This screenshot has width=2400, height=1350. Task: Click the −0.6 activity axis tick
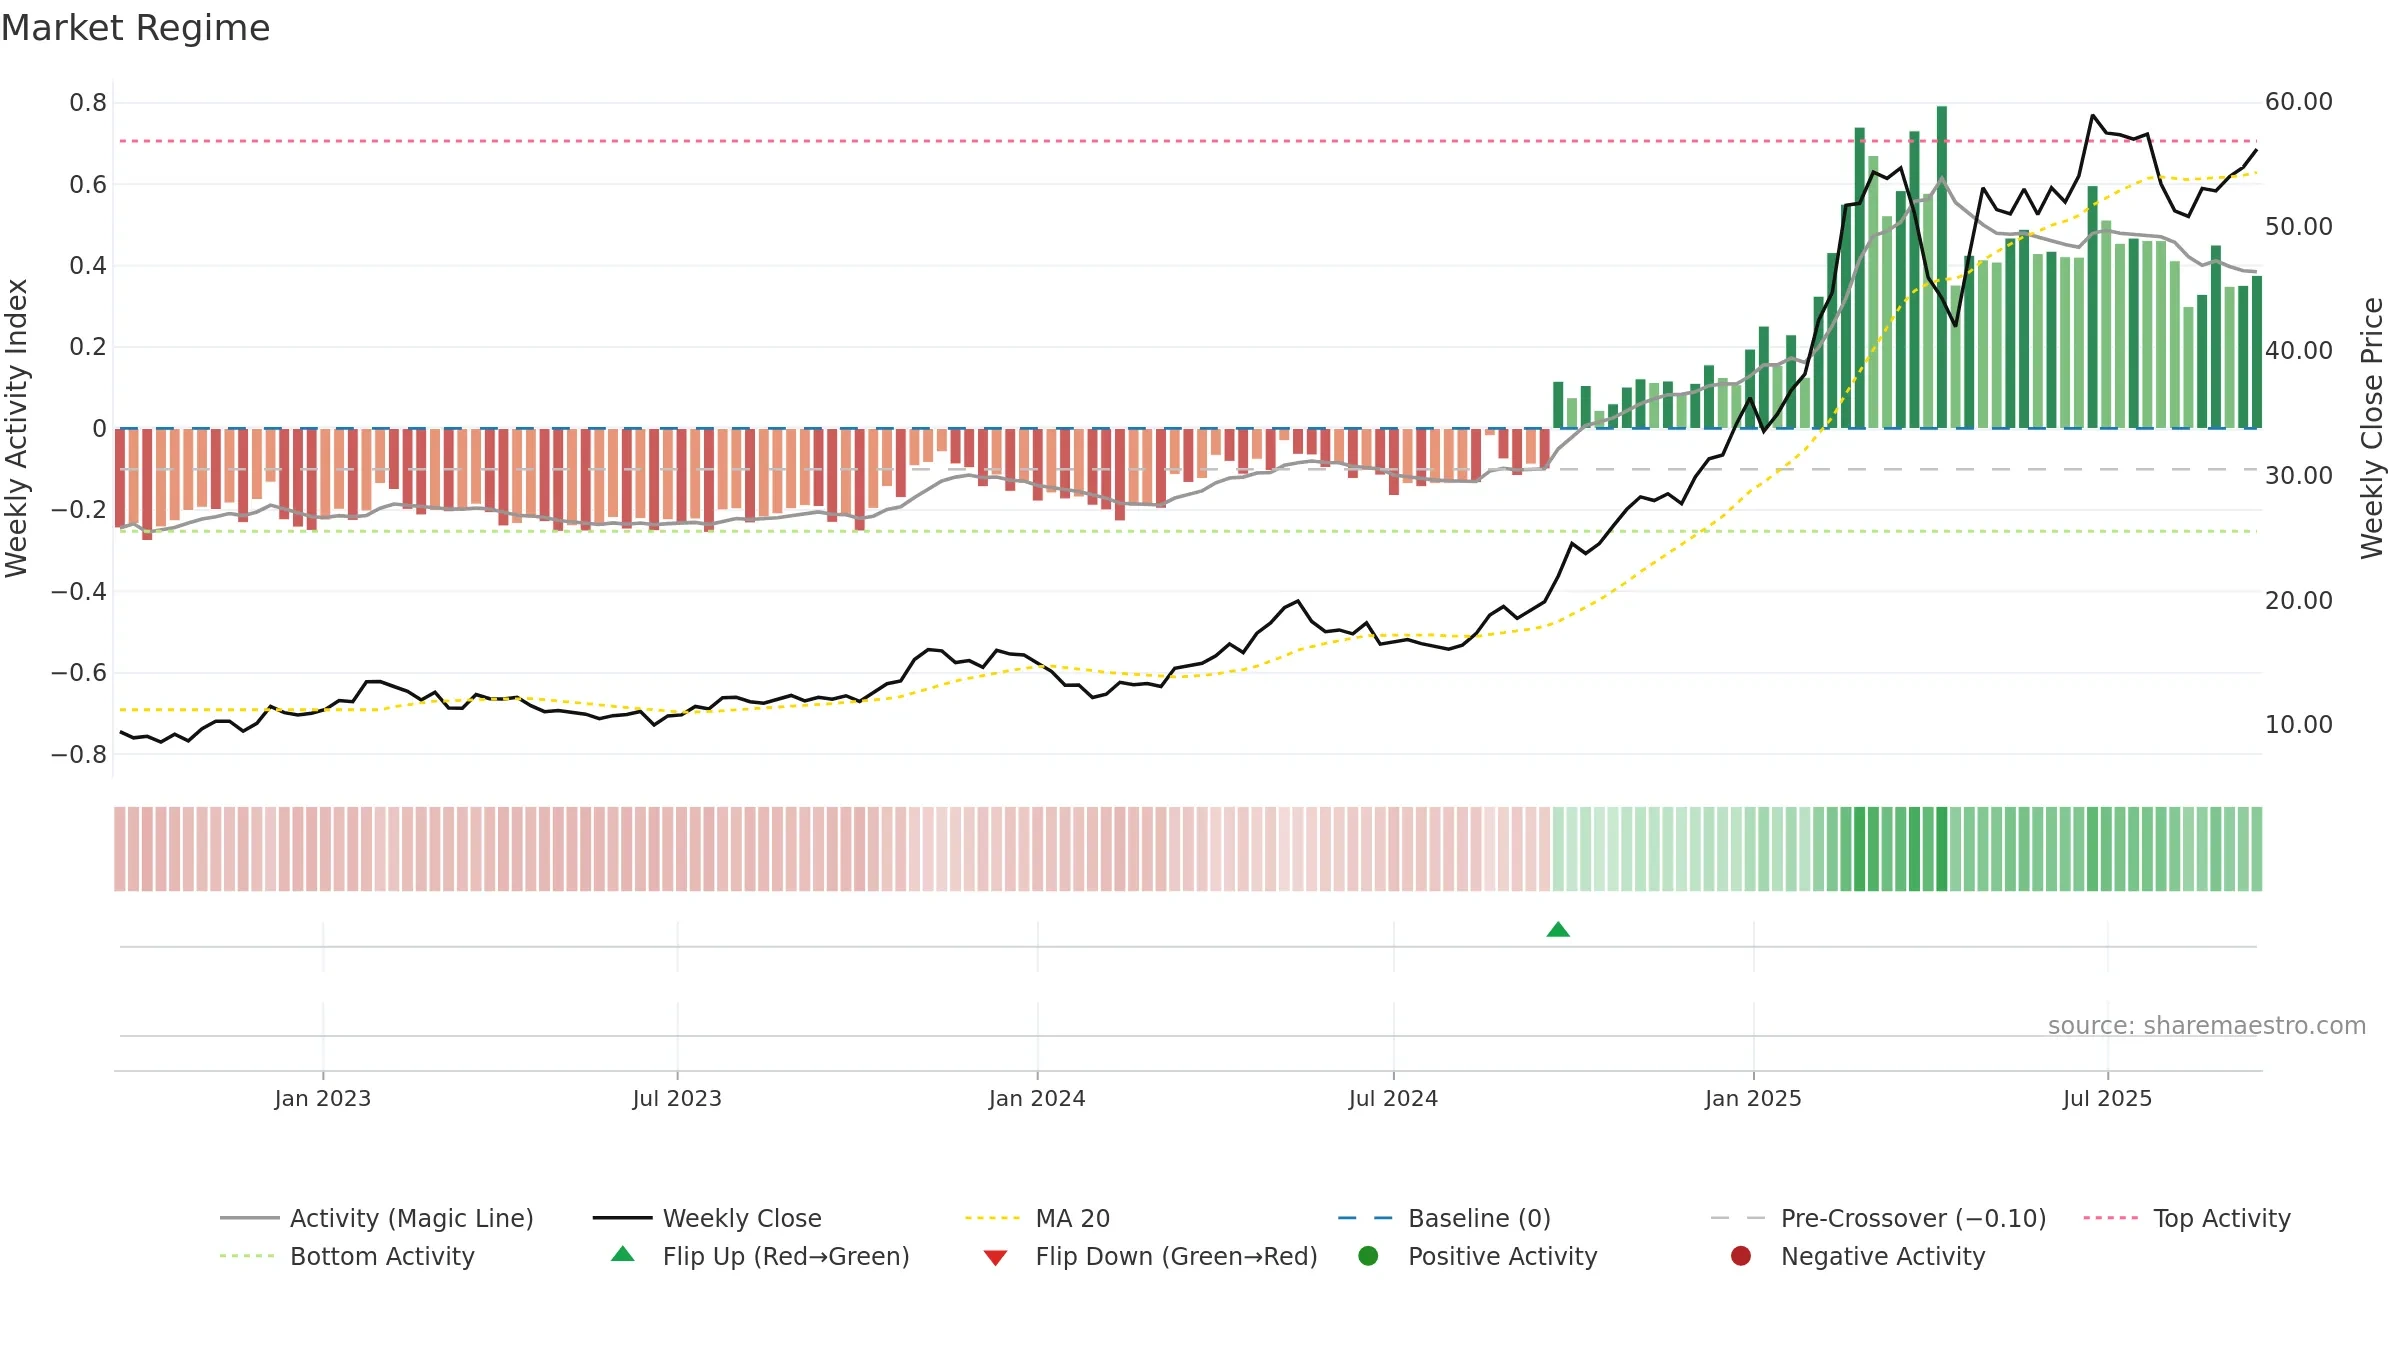point(79,673)
